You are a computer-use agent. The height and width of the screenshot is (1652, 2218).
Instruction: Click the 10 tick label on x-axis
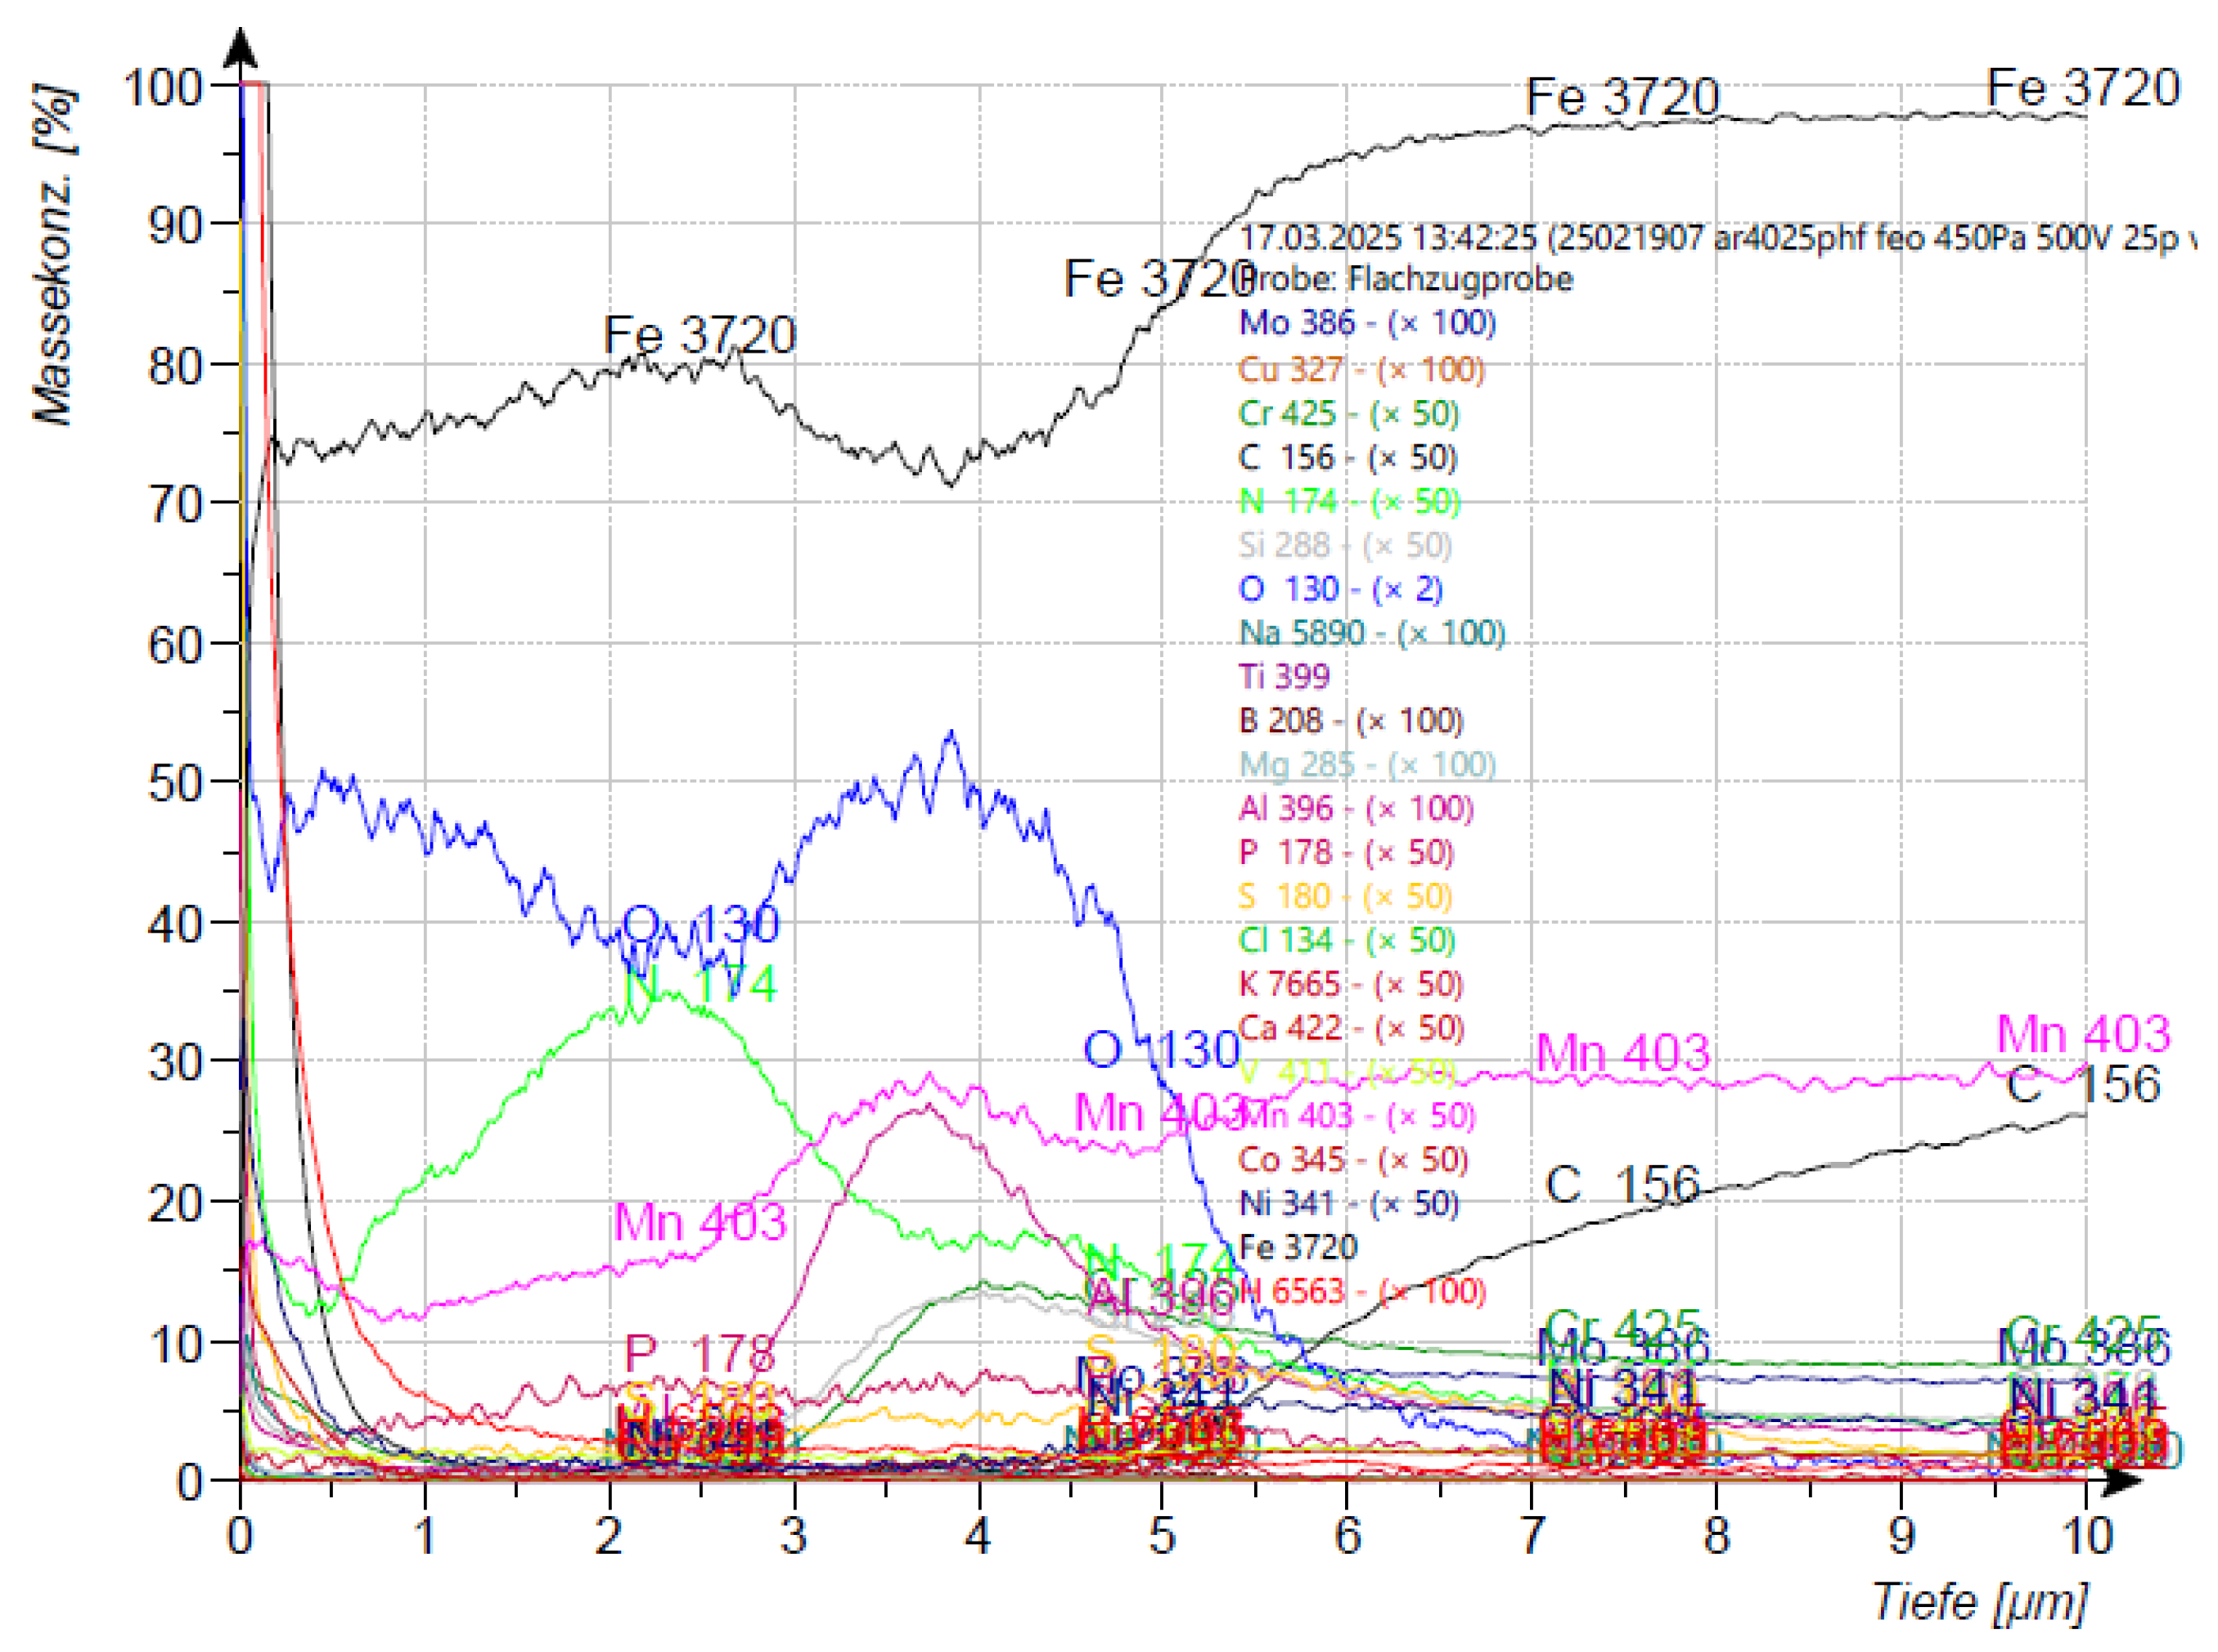tap(2087, 1536)
